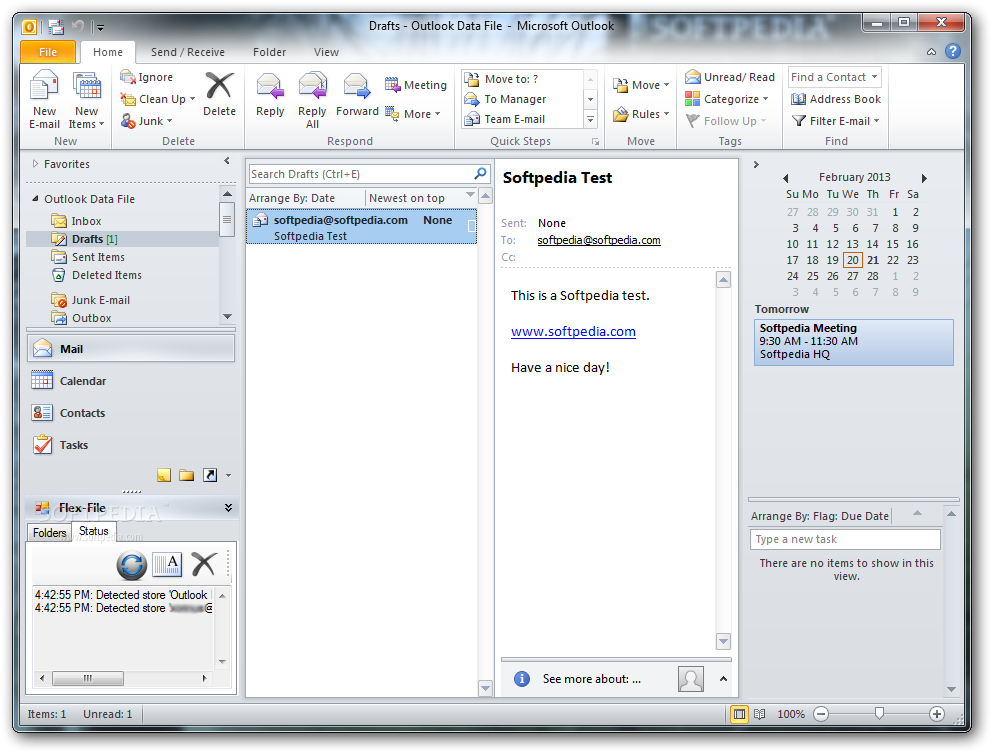
Task: Click the contact picture in People Pane
Action: tap(690, 679)
